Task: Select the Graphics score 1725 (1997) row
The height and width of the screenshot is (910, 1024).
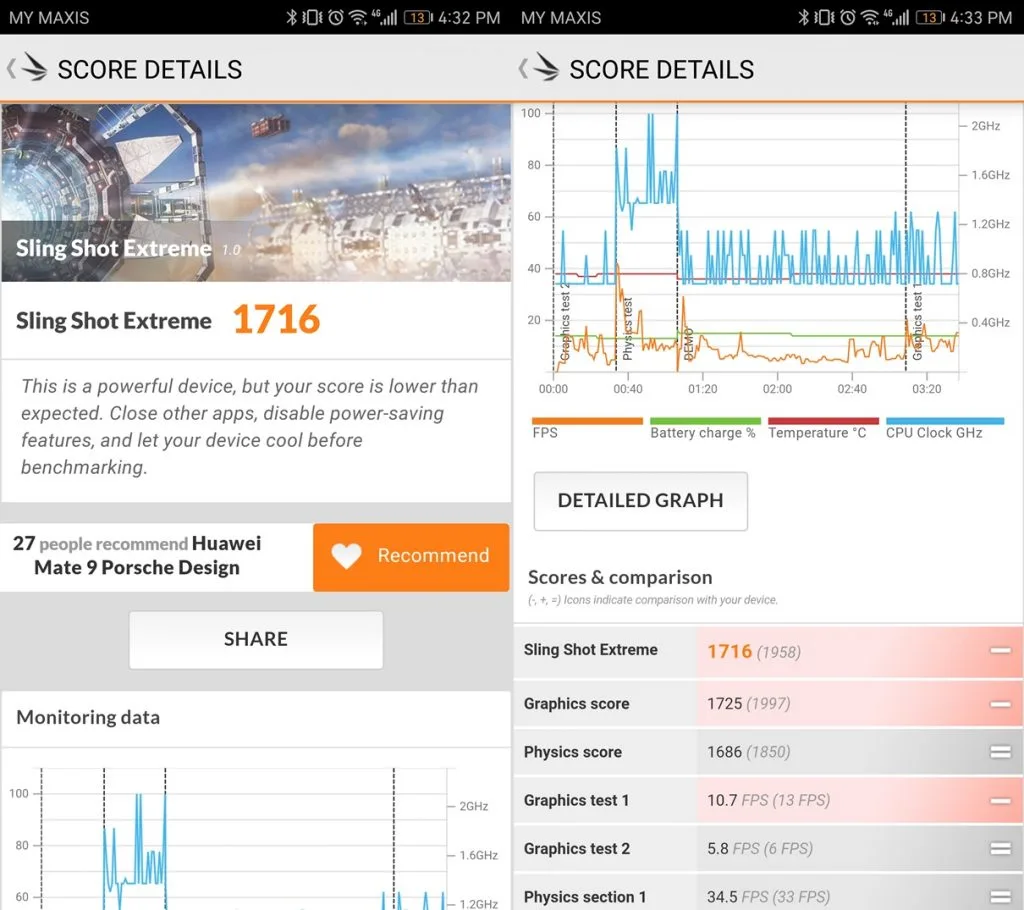Action: 768,704
